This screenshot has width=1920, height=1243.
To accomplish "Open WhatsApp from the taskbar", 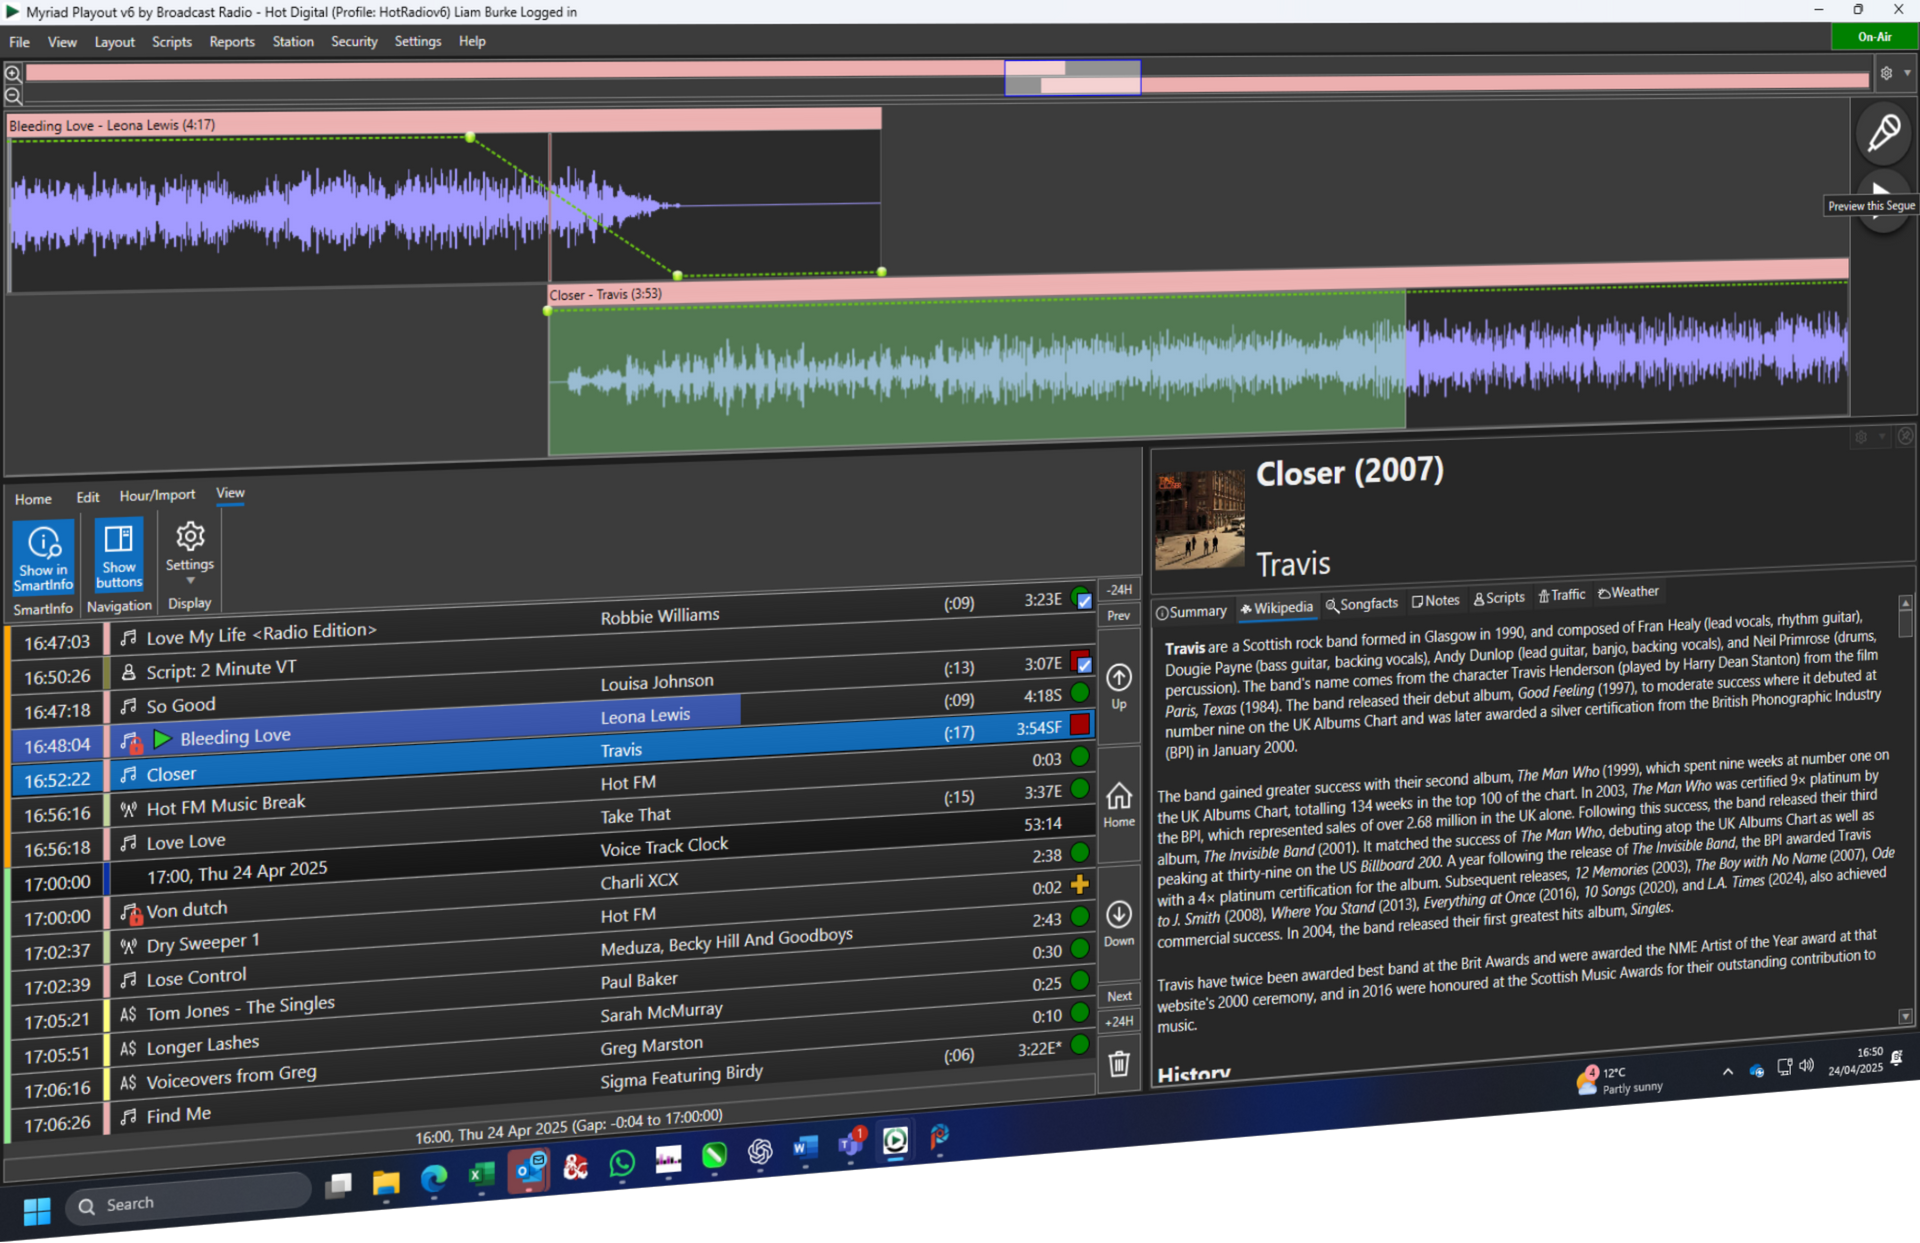I will (622, 1164).
